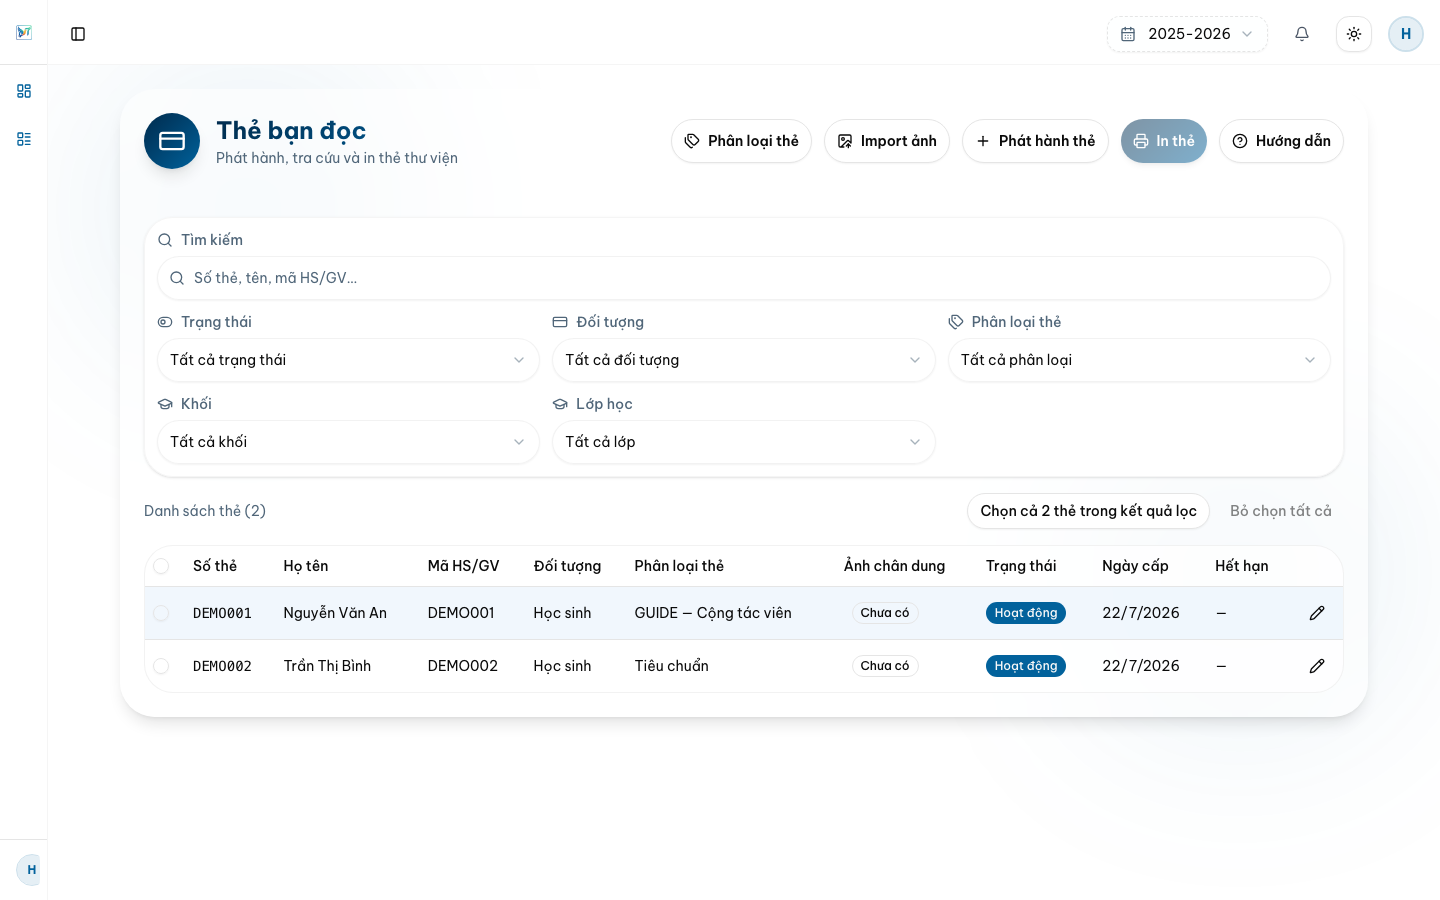This screenshot has height=900, width=1440.
Task: Select all with Chọn cả 2 thẻ button
Action: click(1088, 511)
